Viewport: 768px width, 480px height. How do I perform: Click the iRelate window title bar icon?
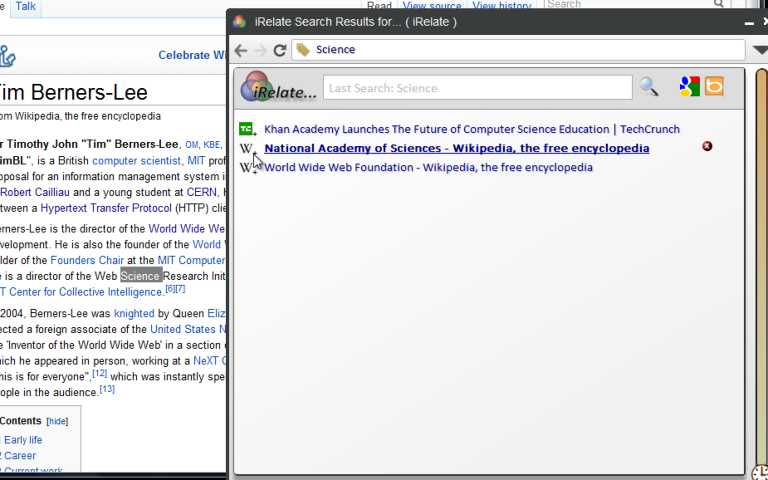click(240, 22)
